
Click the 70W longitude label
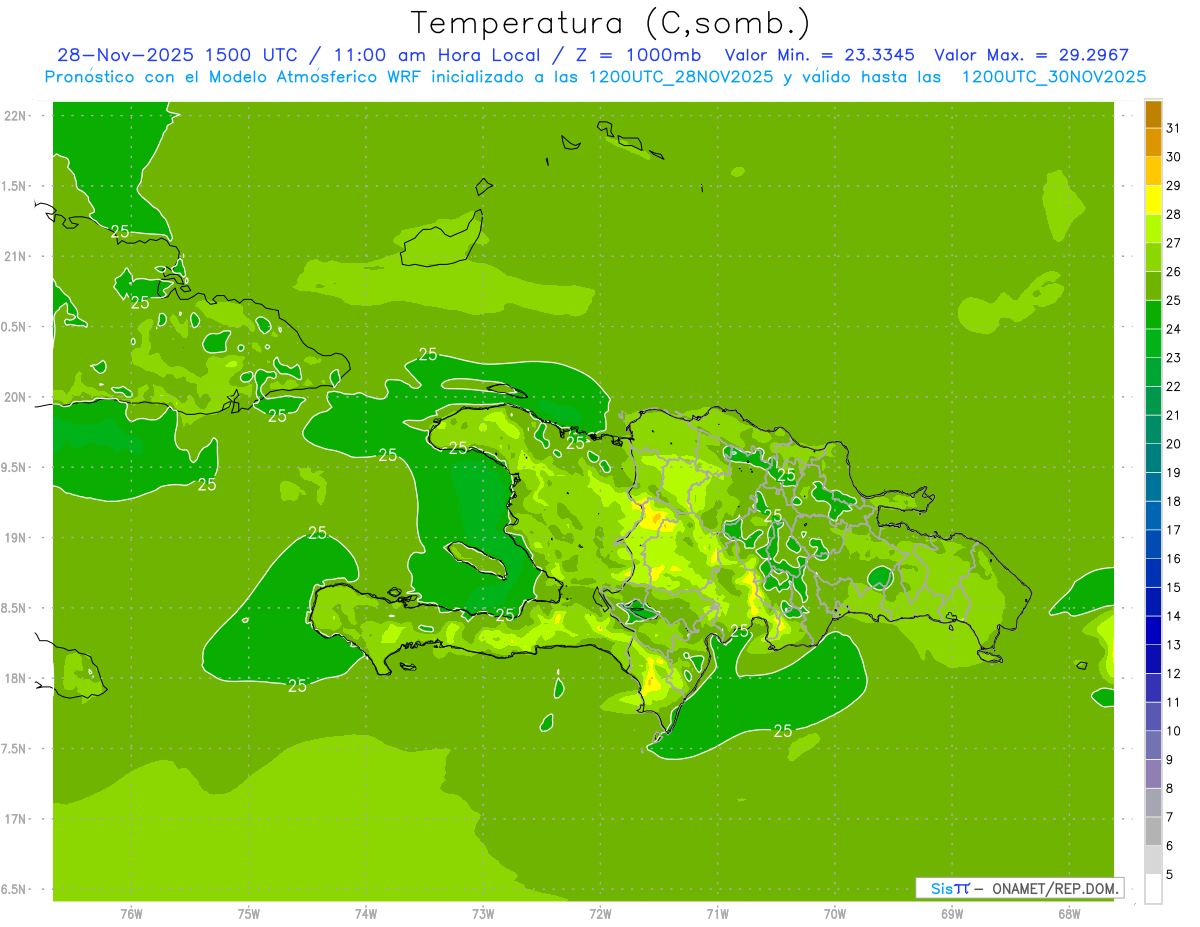click(x=835, y=914)
